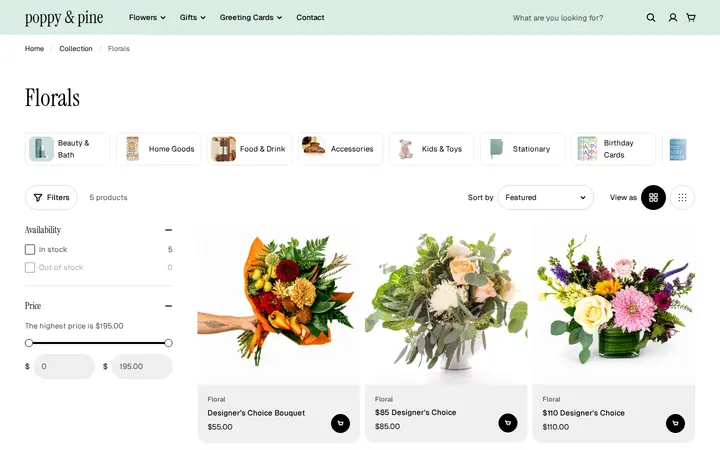
Task: Open the Sort by Featured dropdown
Action: [x=546, y=197]
